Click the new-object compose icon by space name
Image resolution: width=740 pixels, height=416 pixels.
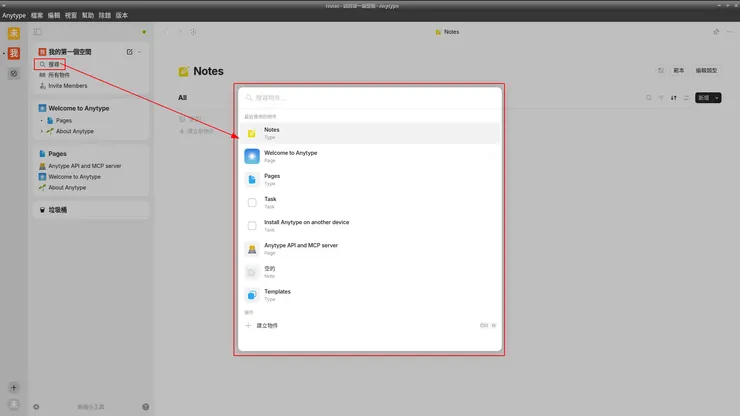129,52
